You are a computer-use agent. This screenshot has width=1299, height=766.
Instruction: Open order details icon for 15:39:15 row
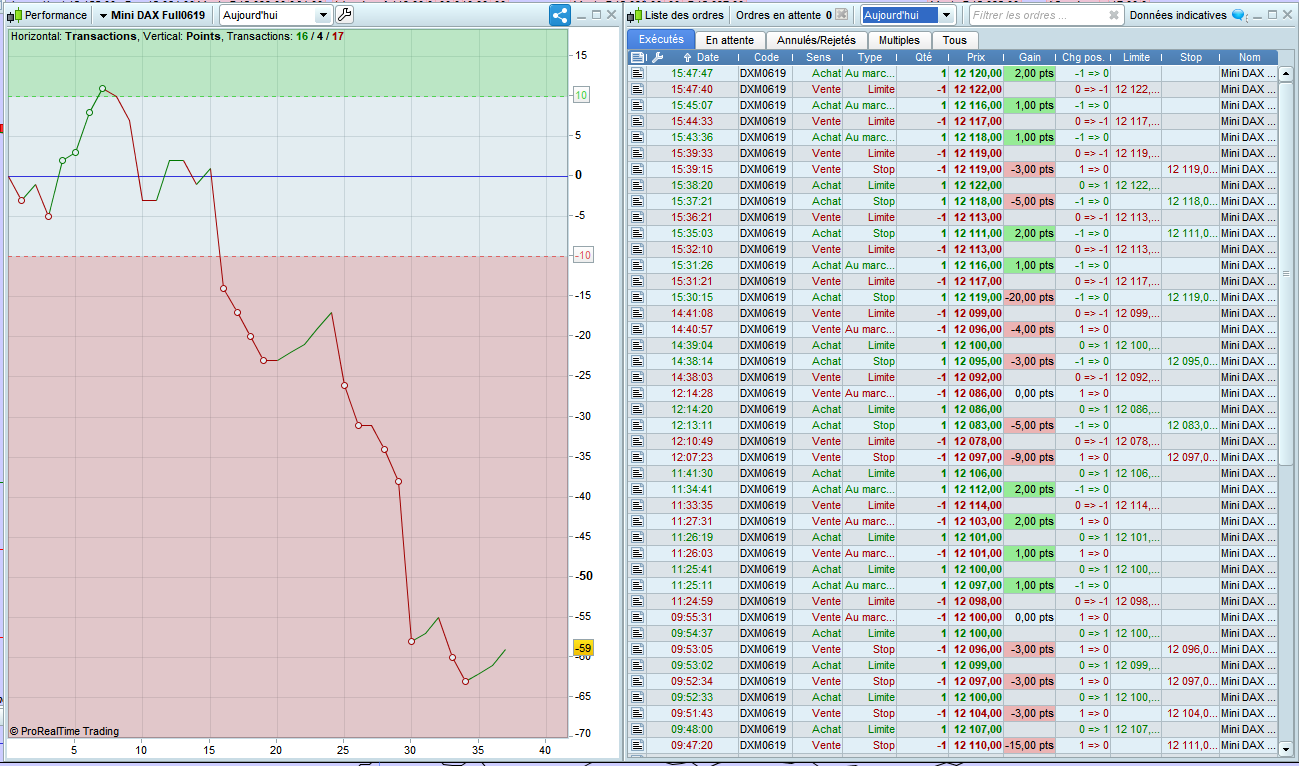(637, 169)
